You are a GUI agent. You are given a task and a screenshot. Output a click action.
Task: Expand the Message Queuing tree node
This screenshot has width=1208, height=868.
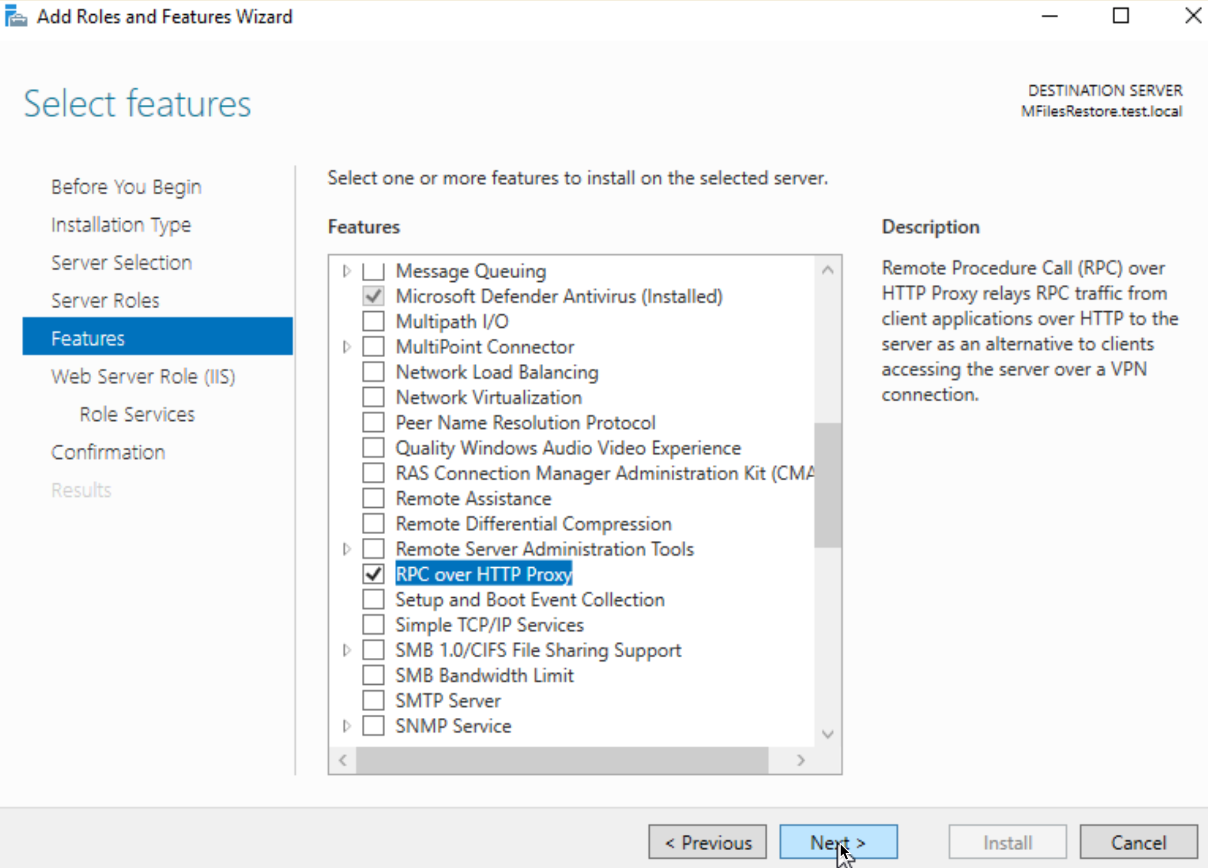pos(347,271)
